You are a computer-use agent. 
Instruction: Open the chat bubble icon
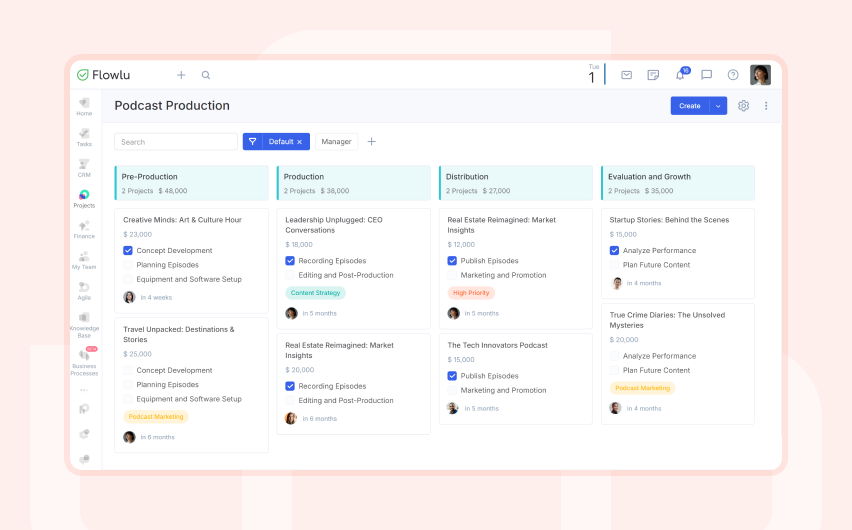pos(706,75)
